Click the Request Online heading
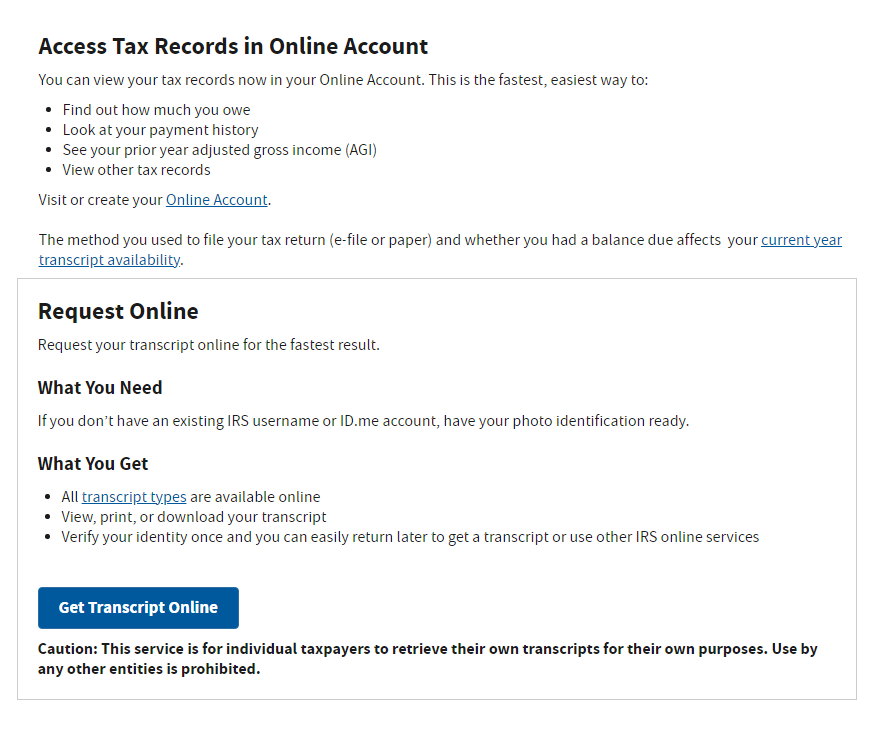The width and height of the screenshot is (882, 732). (118, 311)
